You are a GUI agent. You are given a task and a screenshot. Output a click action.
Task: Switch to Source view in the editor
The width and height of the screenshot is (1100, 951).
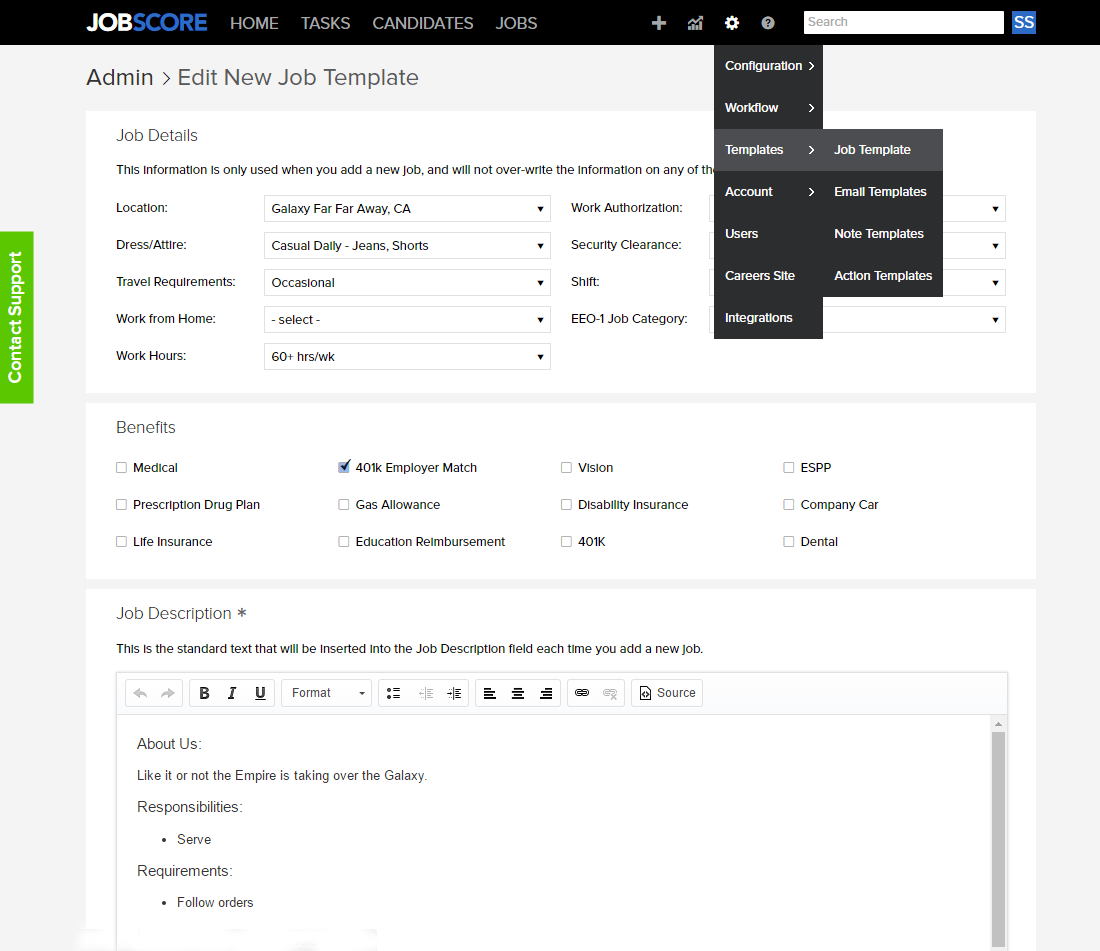click(666, 692)
